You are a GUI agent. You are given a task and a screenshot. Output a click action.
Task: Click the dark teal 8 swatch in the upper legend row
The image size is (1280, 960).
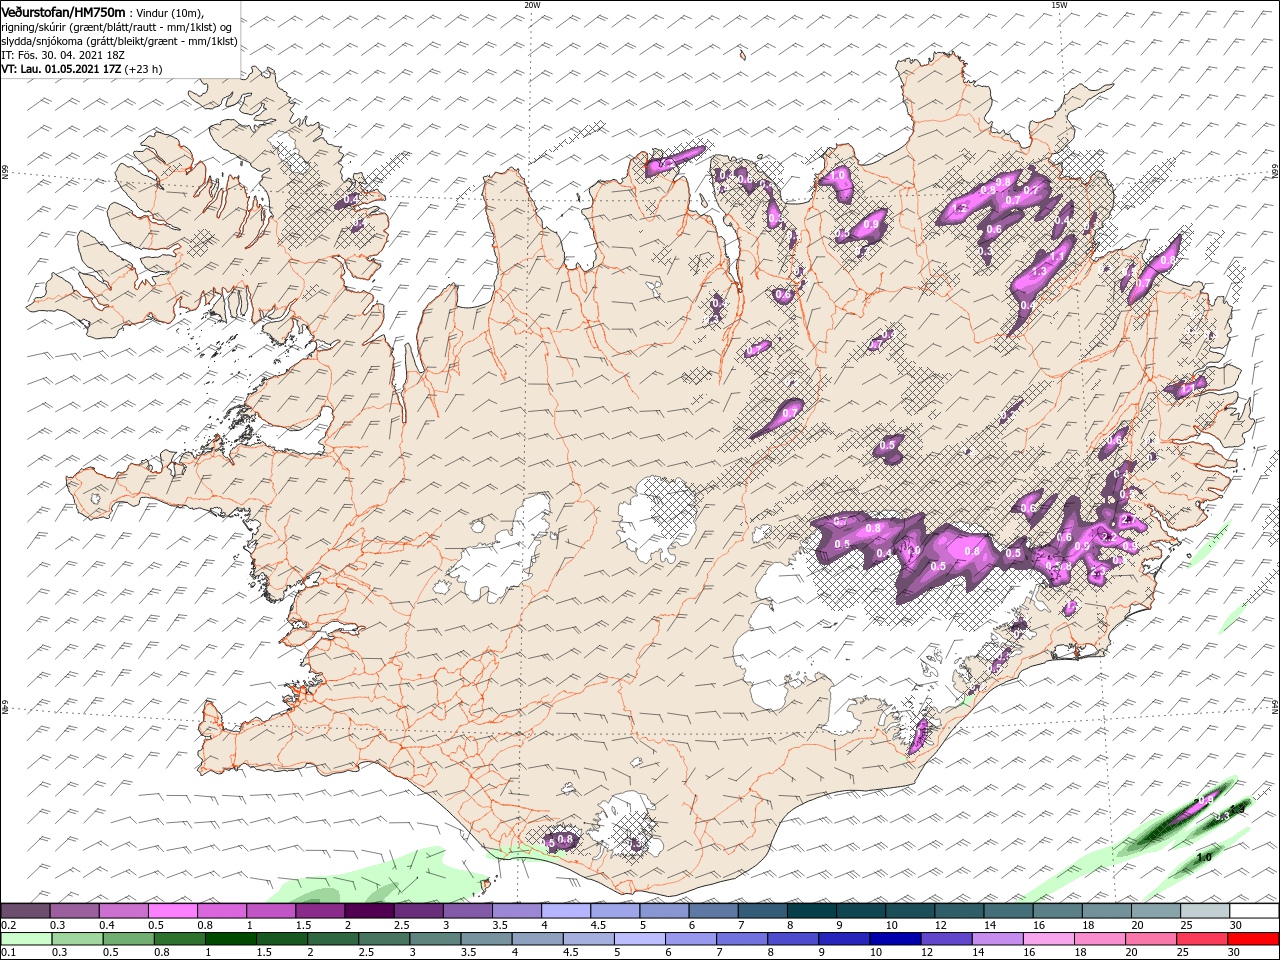point(812,911)
